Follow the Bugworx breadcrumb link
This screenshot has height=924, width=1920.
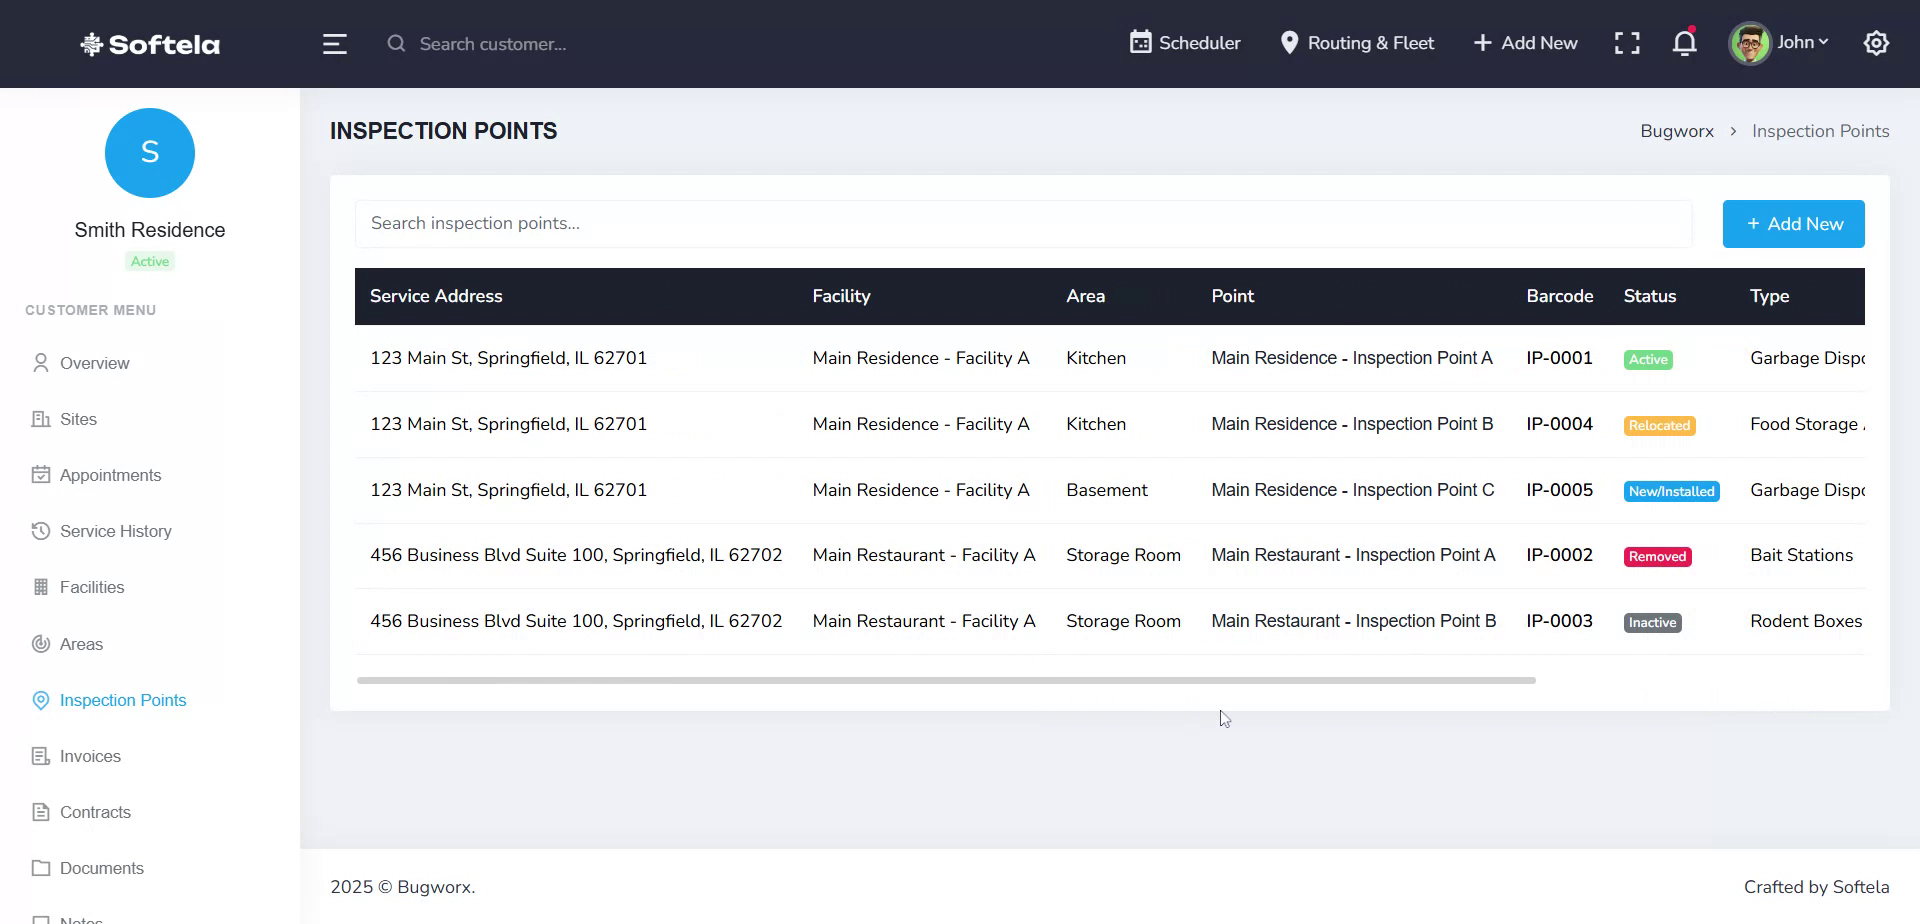(1677, 131)
